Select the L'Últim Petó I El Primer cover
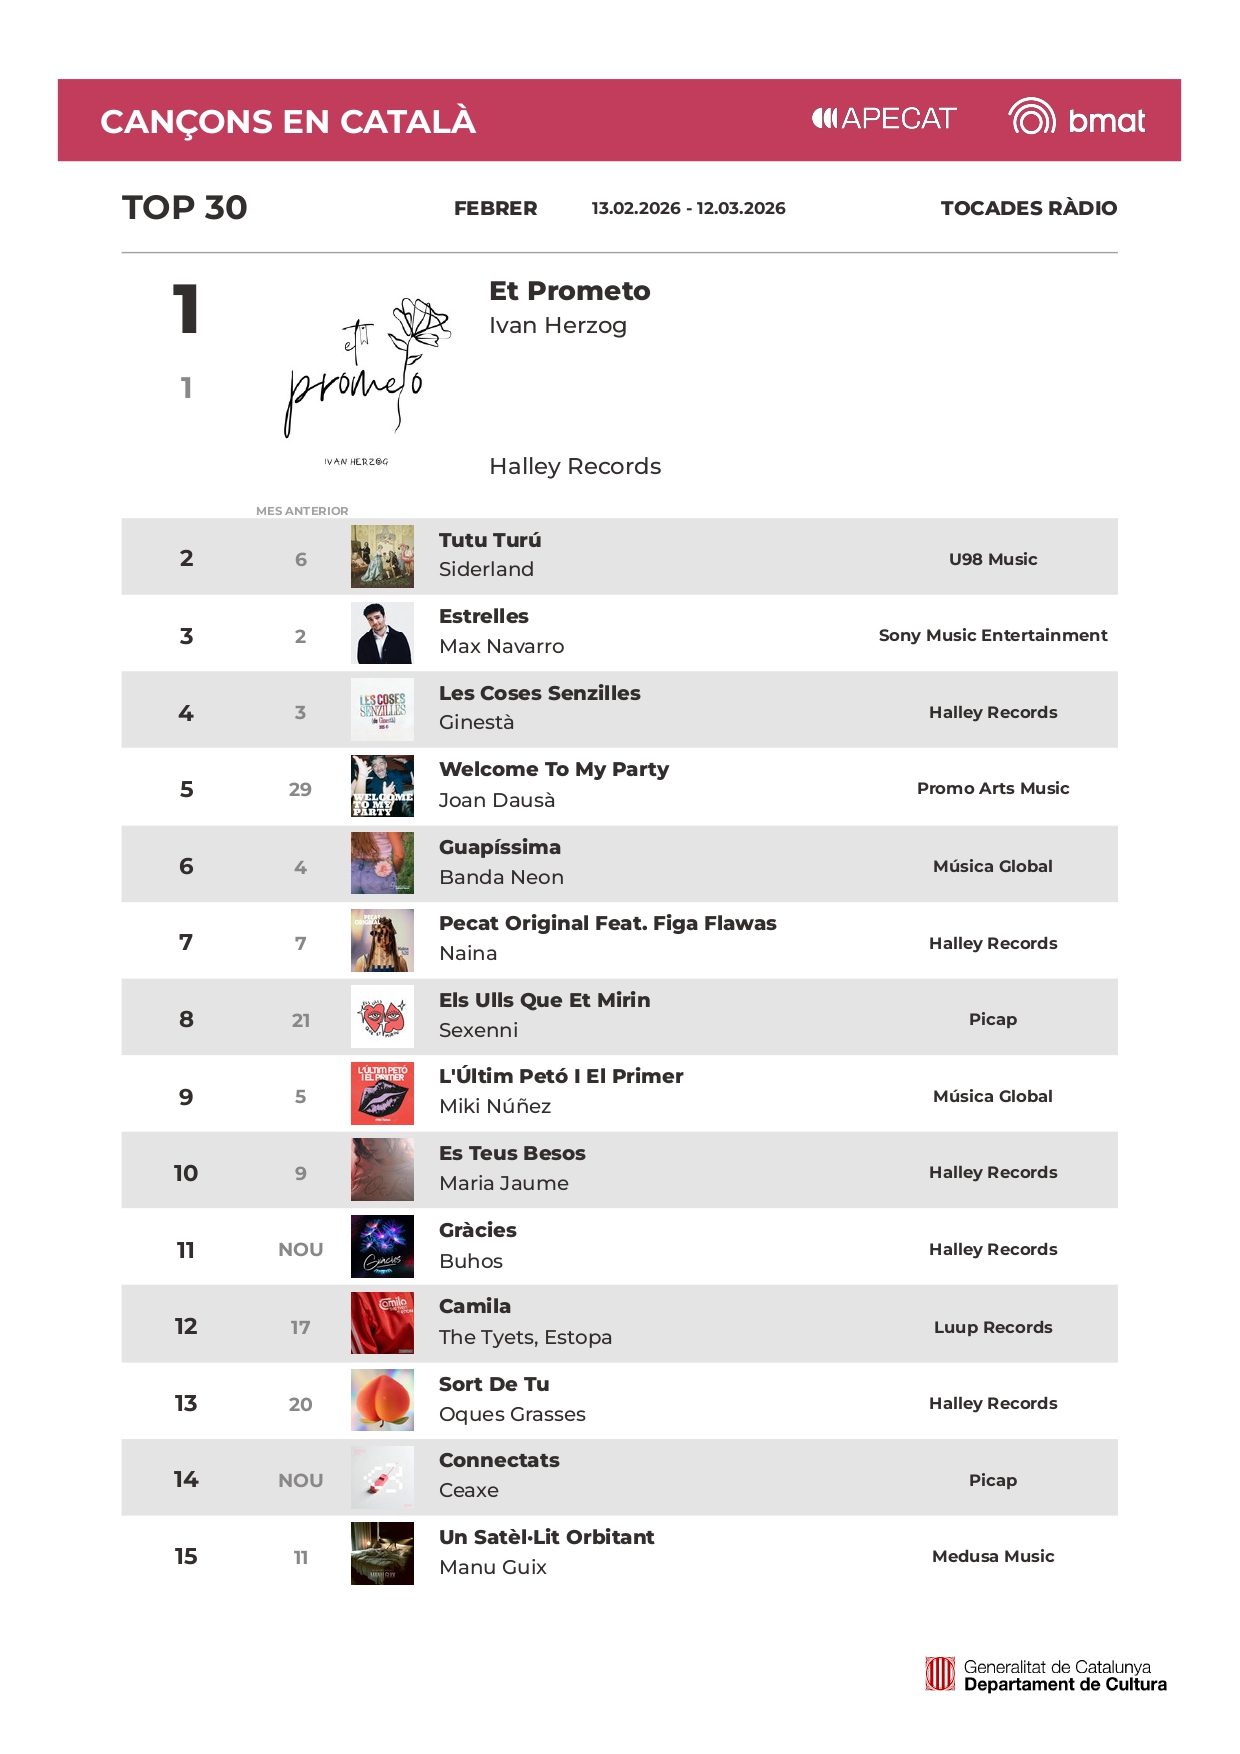1240x1754 pixels. 382,1094
